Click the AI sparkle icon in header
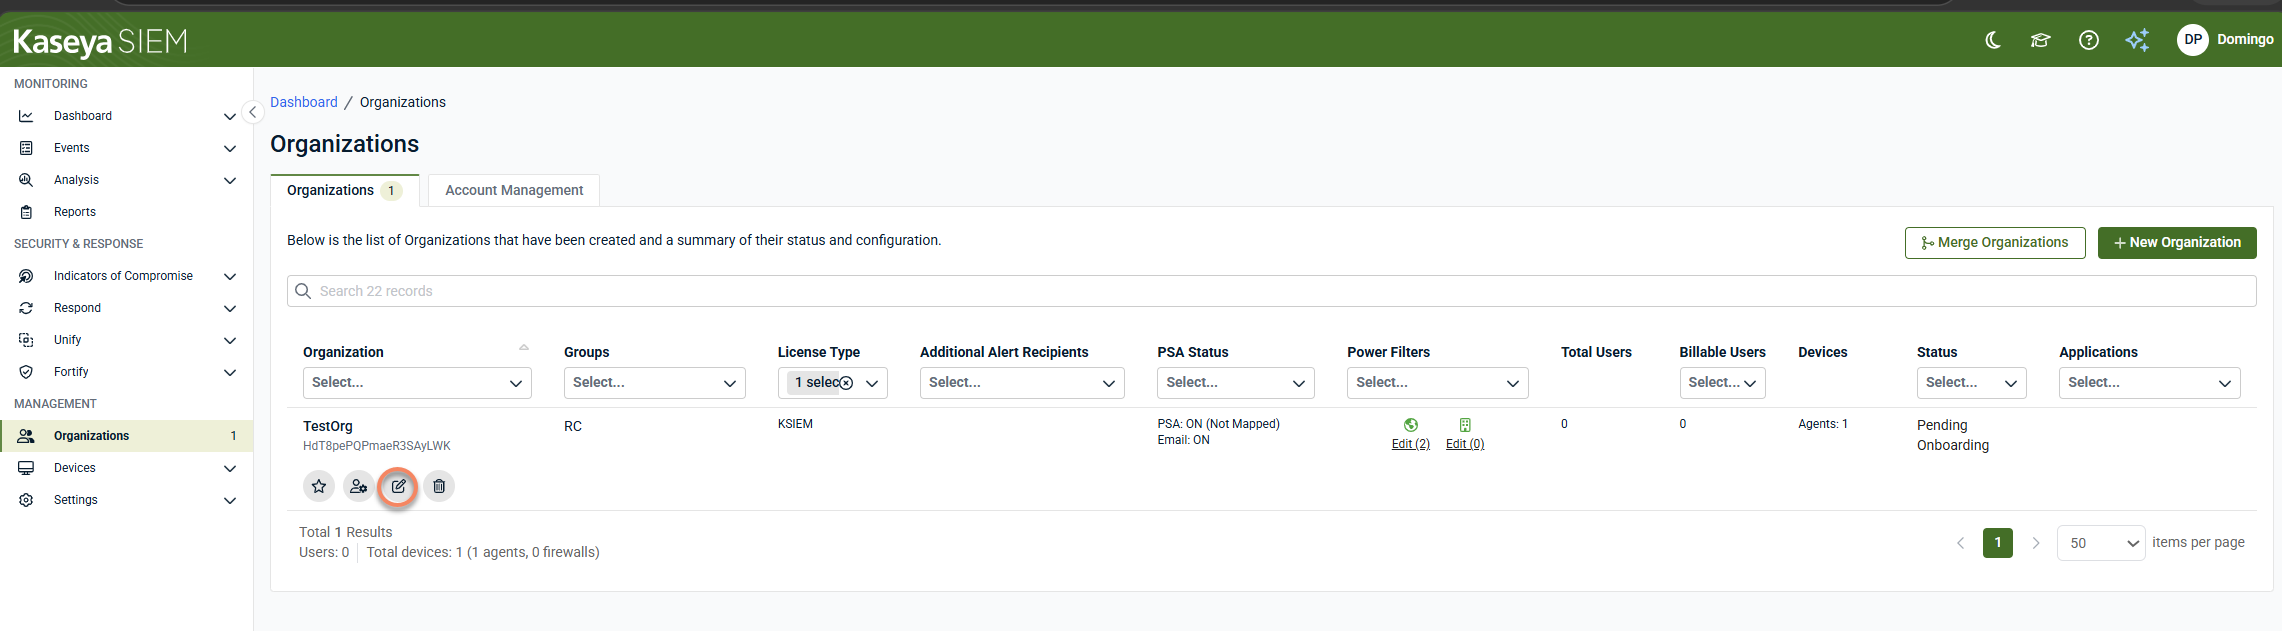2282x631 pixels. click(x=2137, y=40)
